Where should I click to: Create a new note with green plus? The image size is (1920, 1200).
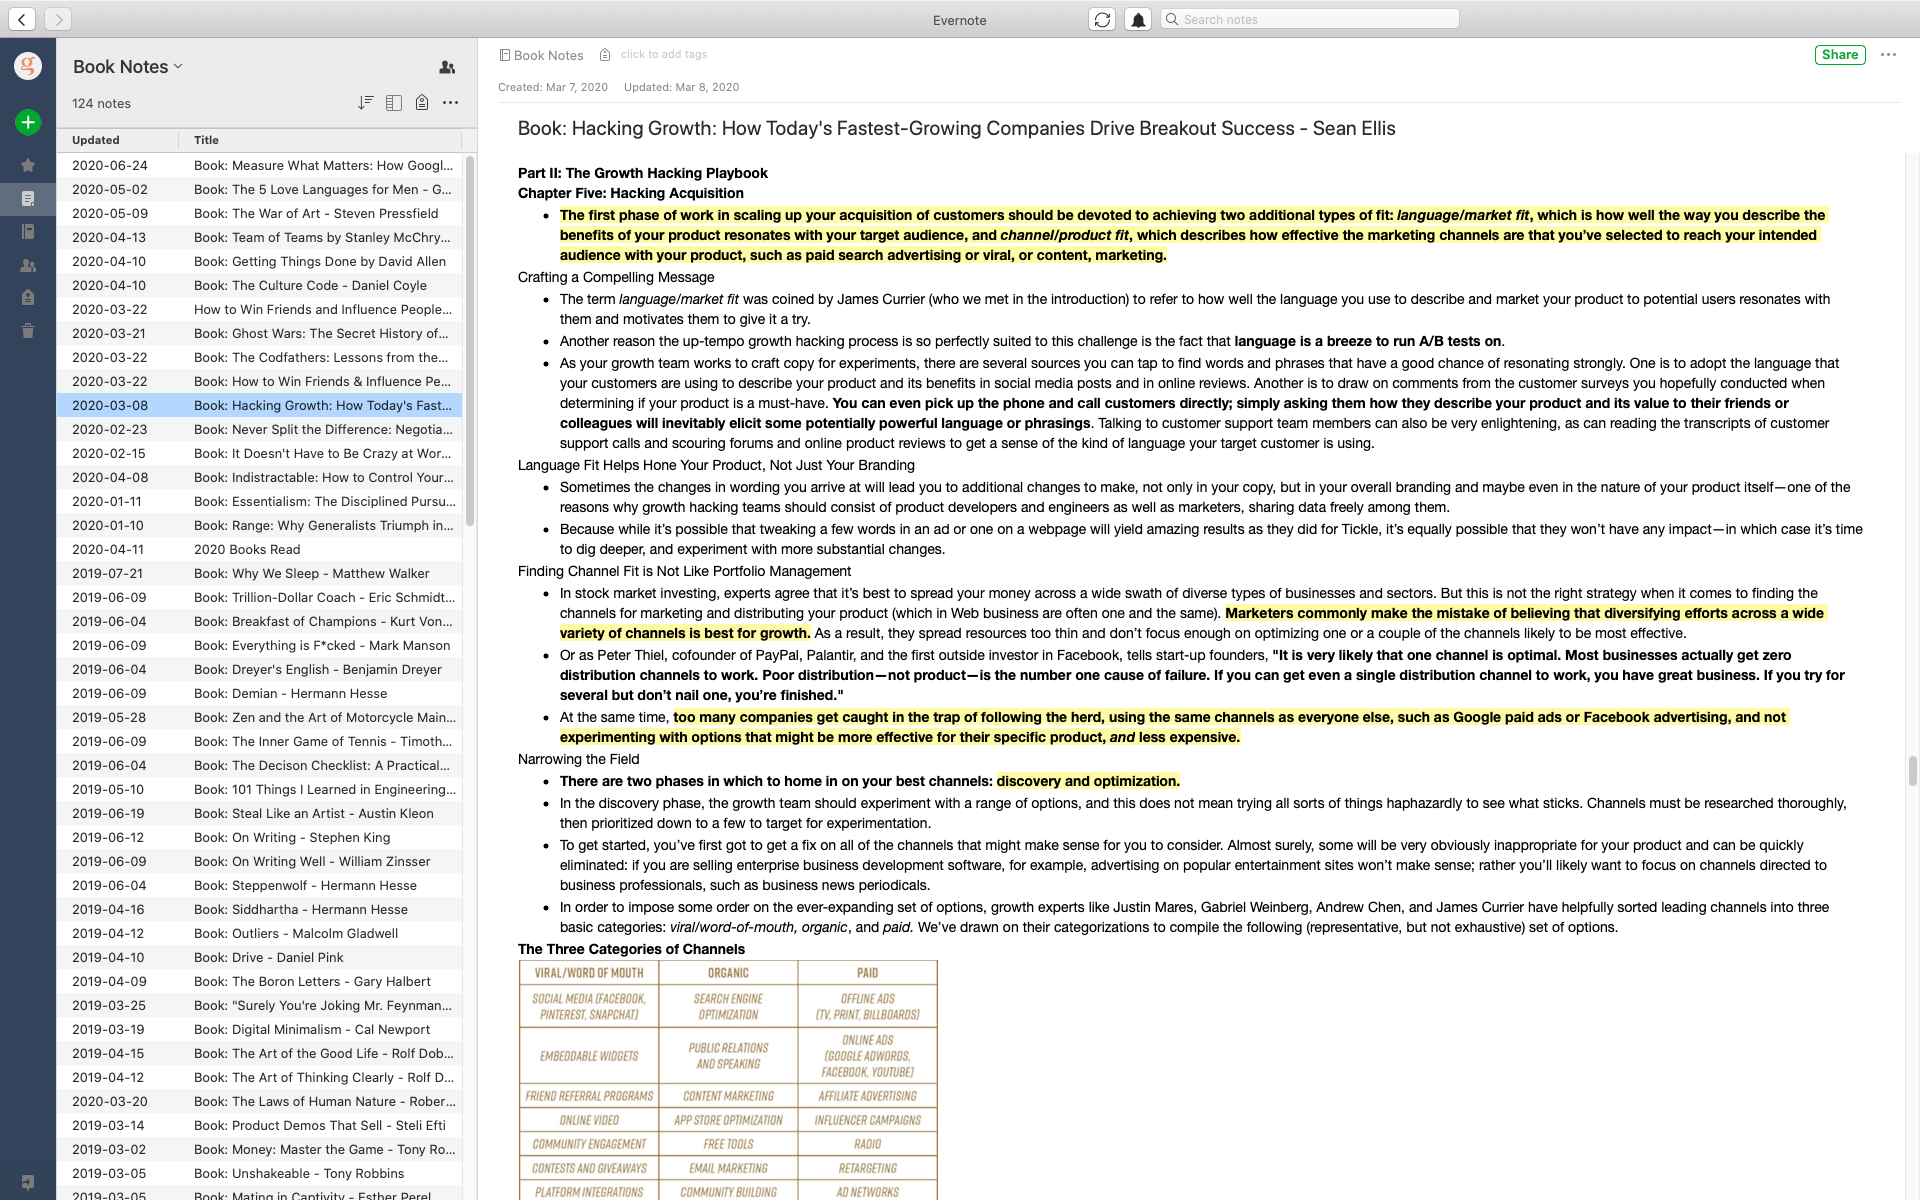pyautogui.click(x=28, y=122)
